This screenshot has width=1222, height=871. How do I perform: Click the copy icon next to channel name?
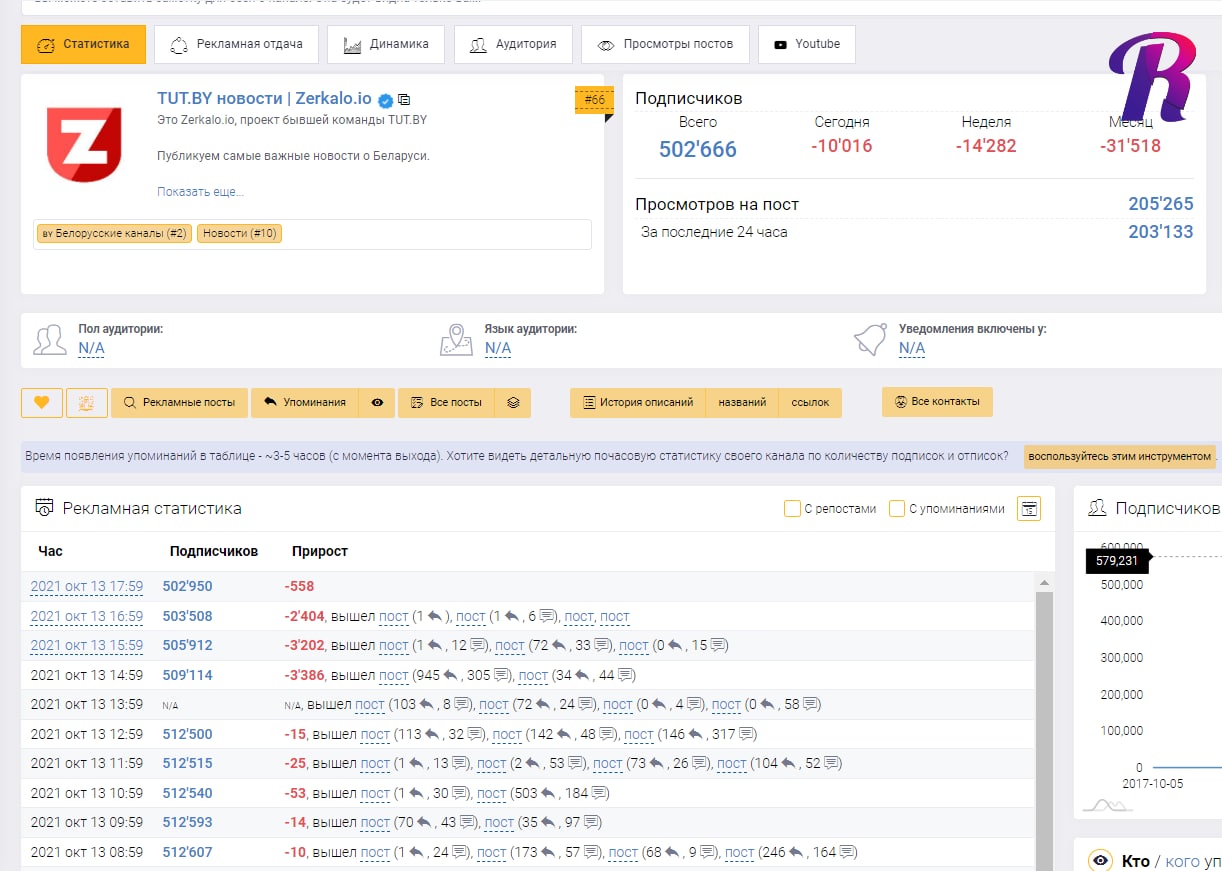(x=404, y=100)
